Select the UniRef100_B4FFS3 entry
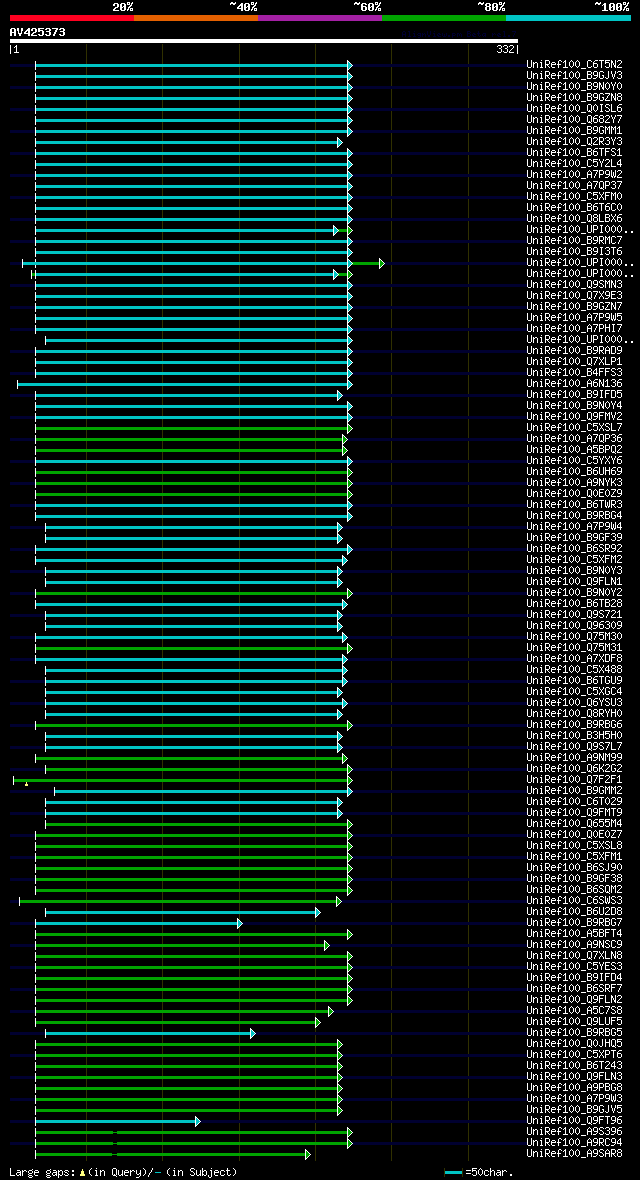 pyautogui.click(x=574, y=373)
